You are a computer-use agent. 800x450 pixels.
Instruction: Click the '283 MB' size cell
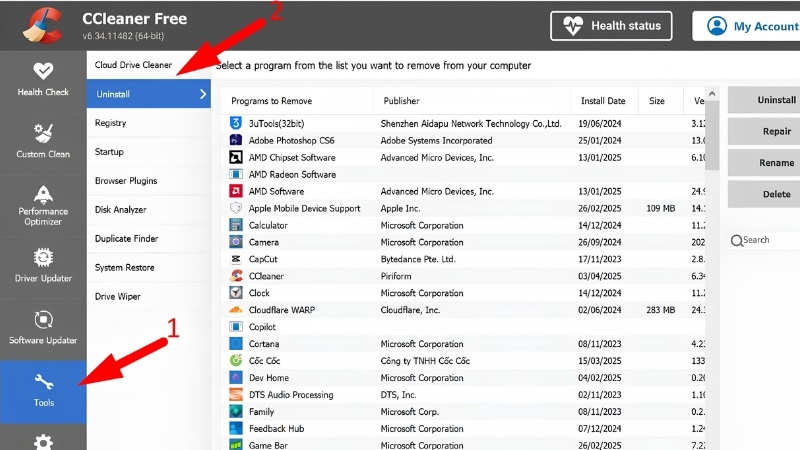click(x=661, y=310)
